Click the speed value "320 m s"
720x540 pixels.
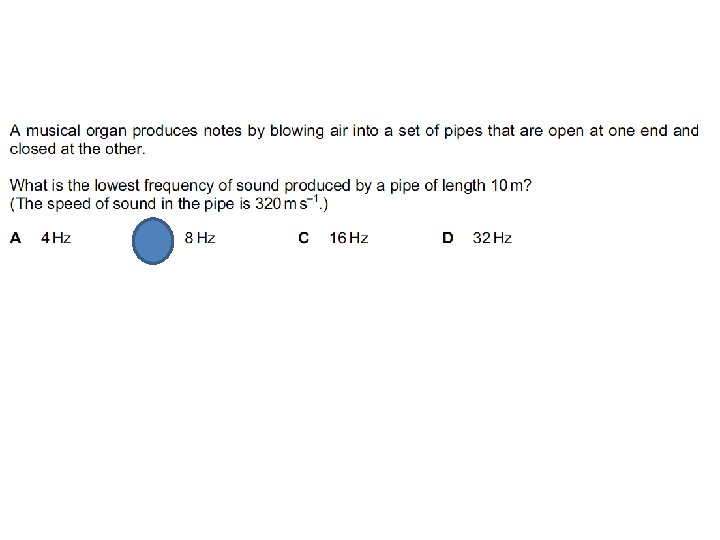tap(281, 204)
